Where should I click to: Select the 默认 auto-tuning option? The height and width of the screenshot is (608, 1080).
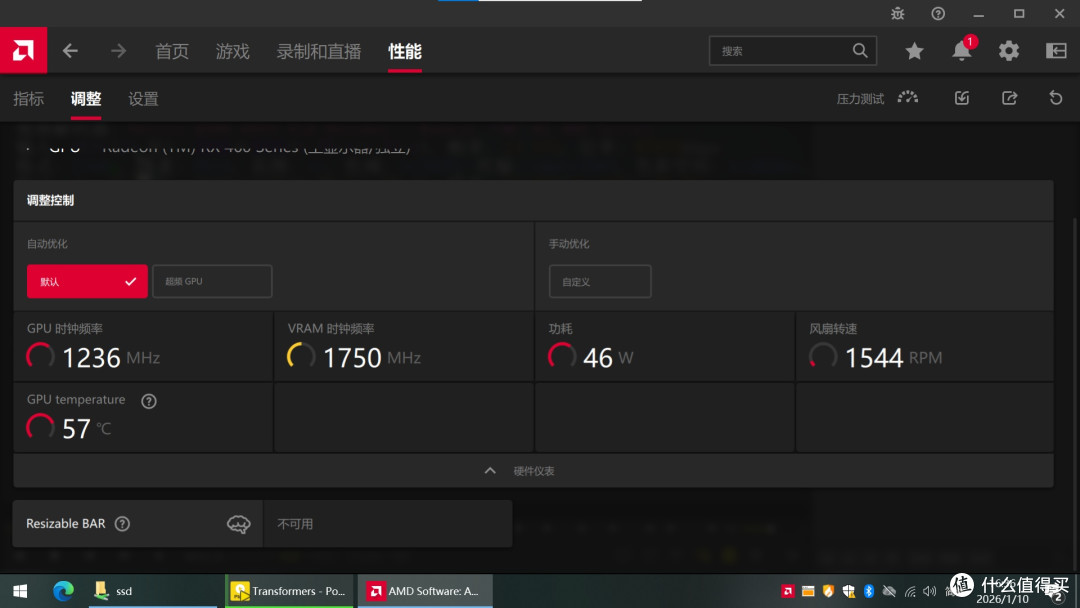click(87, 282)
